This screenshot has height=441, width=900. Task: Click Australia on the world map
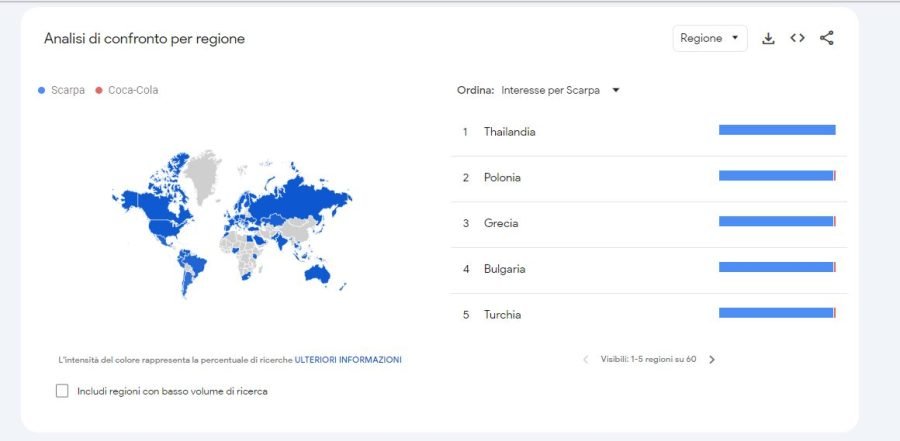pyautogui.click(x=317, y=274)
